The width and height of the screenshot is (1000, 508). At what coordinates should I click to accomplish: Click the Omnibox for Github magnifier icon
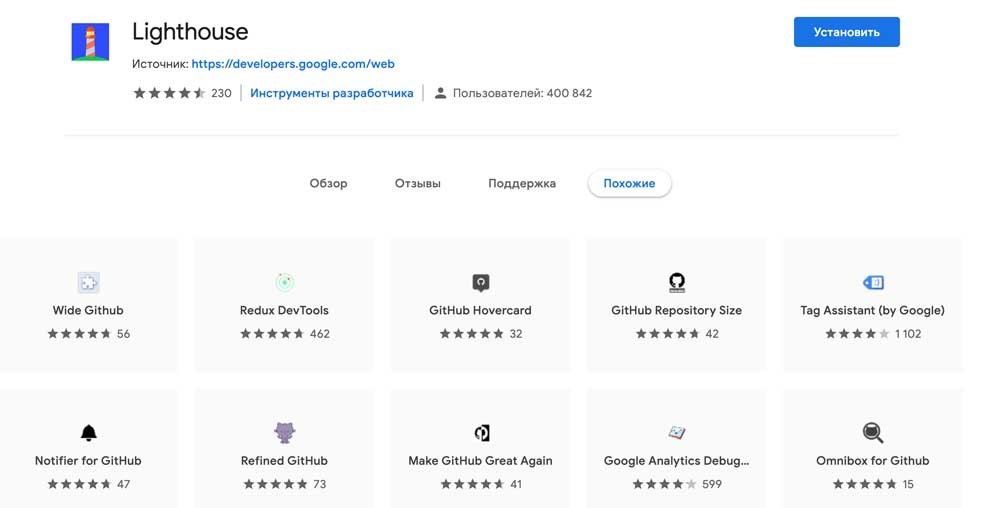[872, 433]
